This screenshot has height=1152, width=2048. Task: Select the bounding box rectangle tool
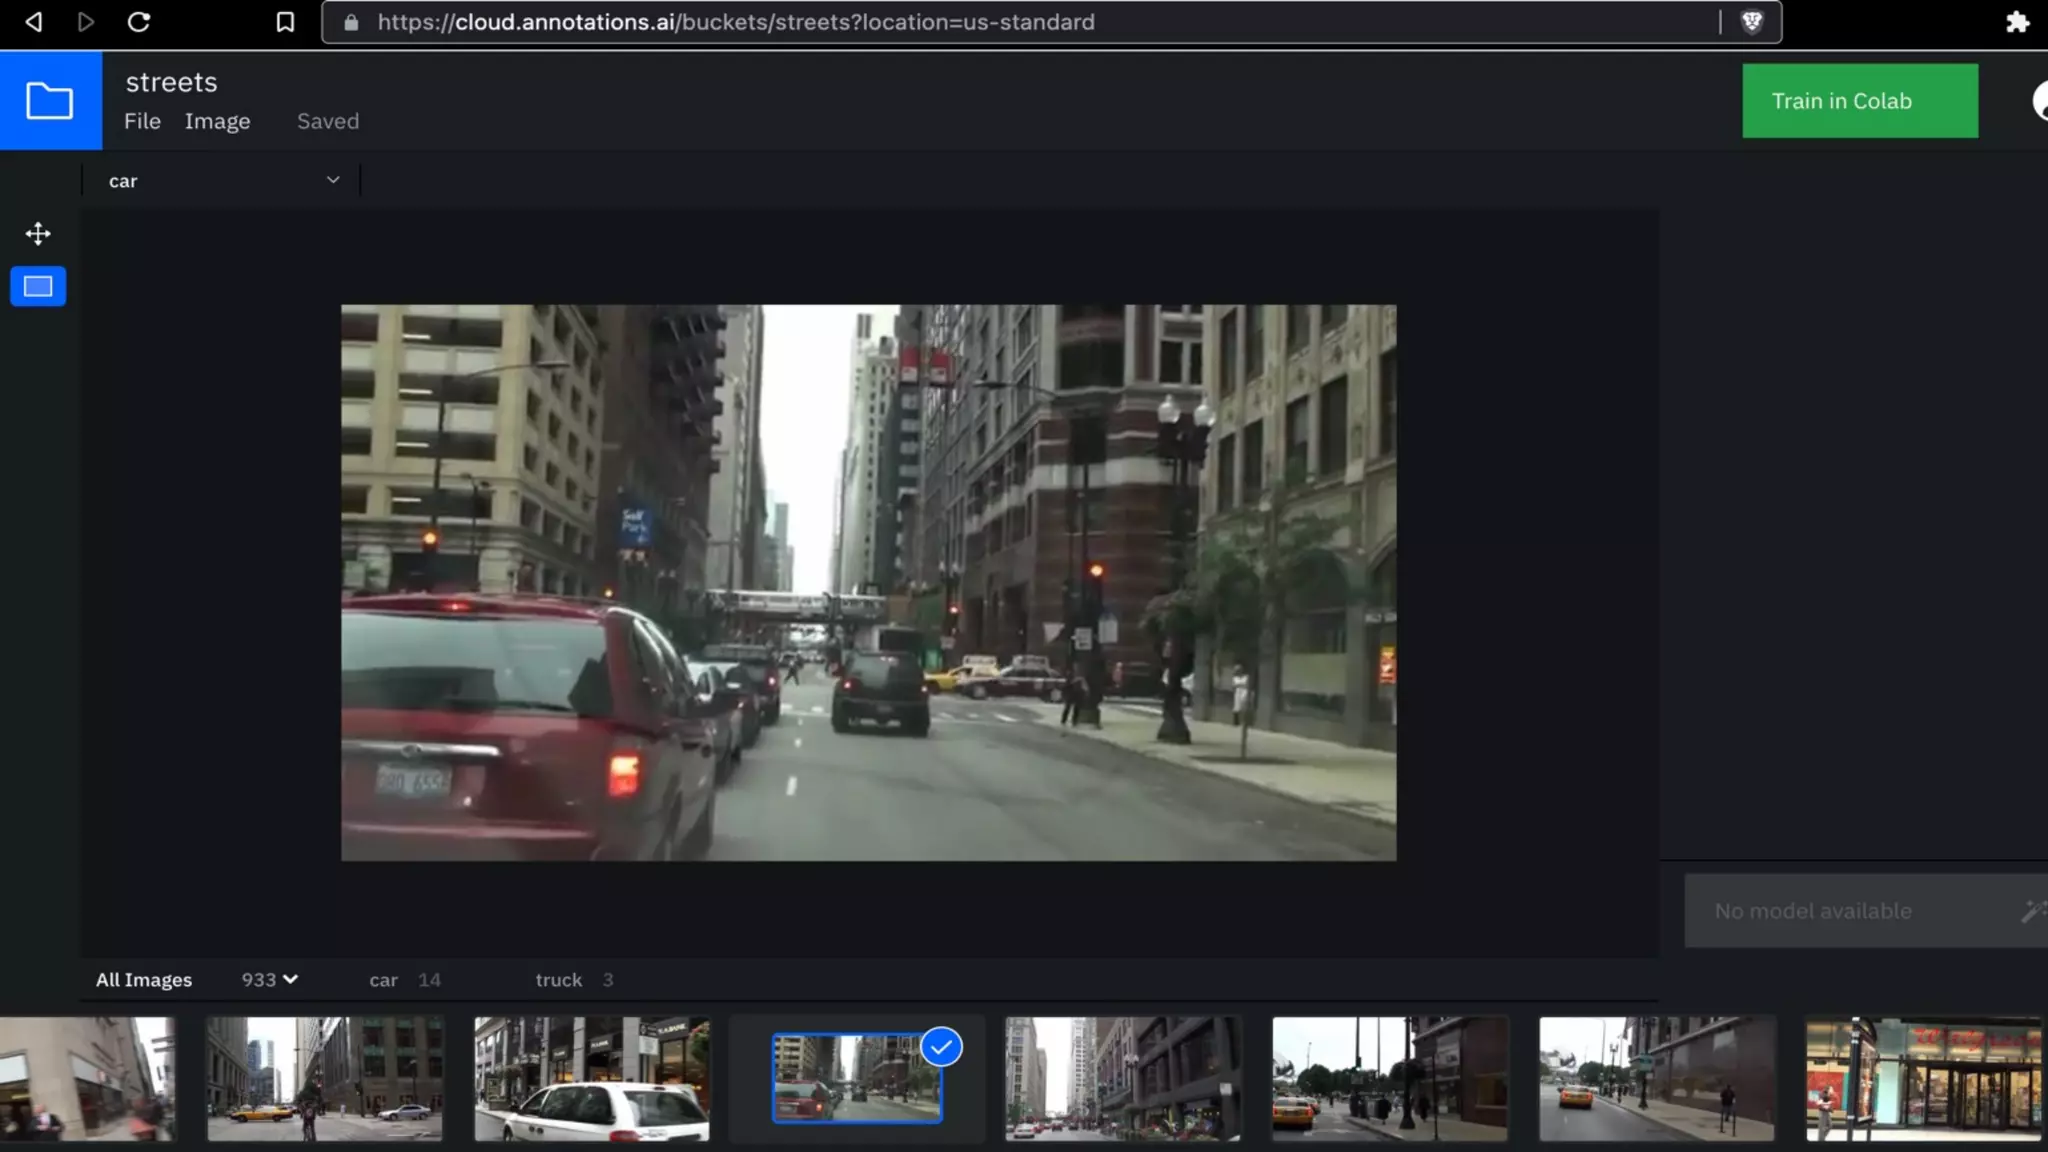click(x=38, y=287)
